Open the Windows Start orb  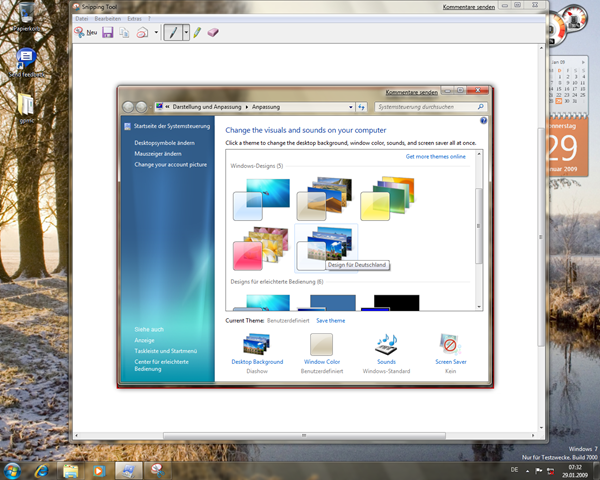coord(11,470)
